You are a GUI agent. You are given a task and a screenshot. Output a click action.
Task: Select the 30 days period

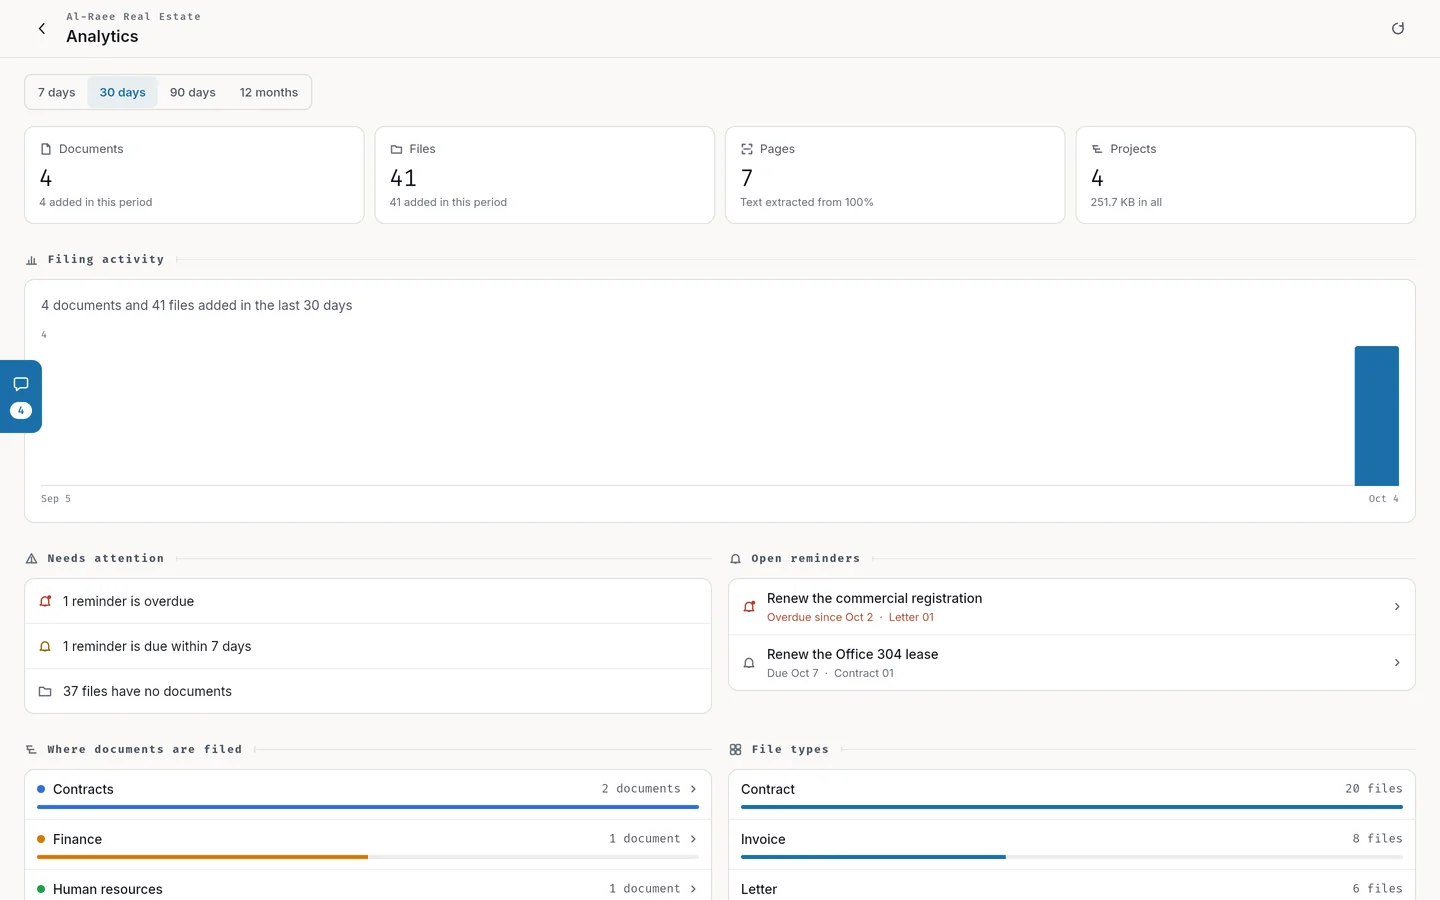pos(122,92)
